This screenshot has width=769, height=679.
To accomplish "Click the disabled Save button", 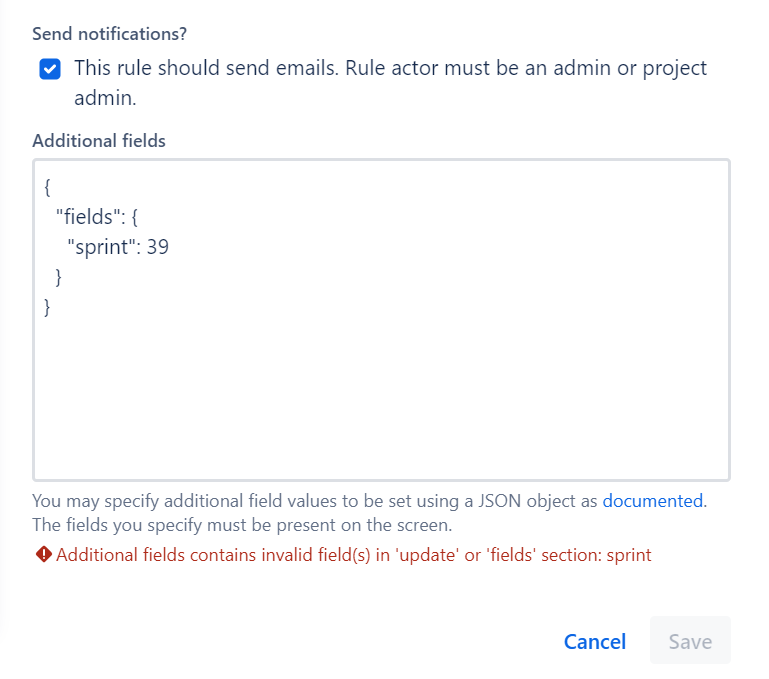I will pos(690,641).
